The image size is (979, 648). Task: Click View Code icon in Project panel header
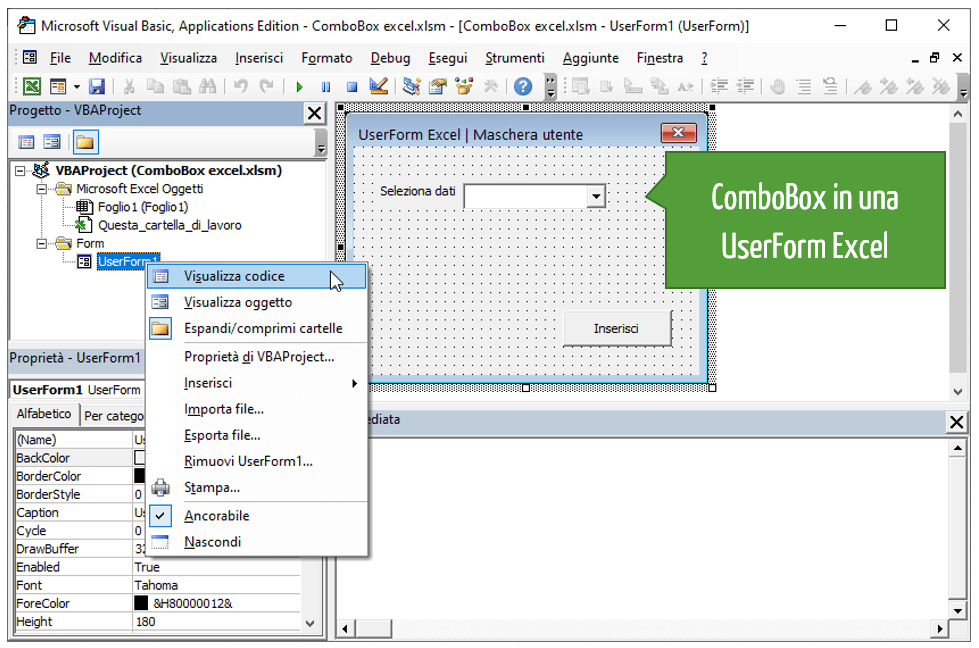26,142
